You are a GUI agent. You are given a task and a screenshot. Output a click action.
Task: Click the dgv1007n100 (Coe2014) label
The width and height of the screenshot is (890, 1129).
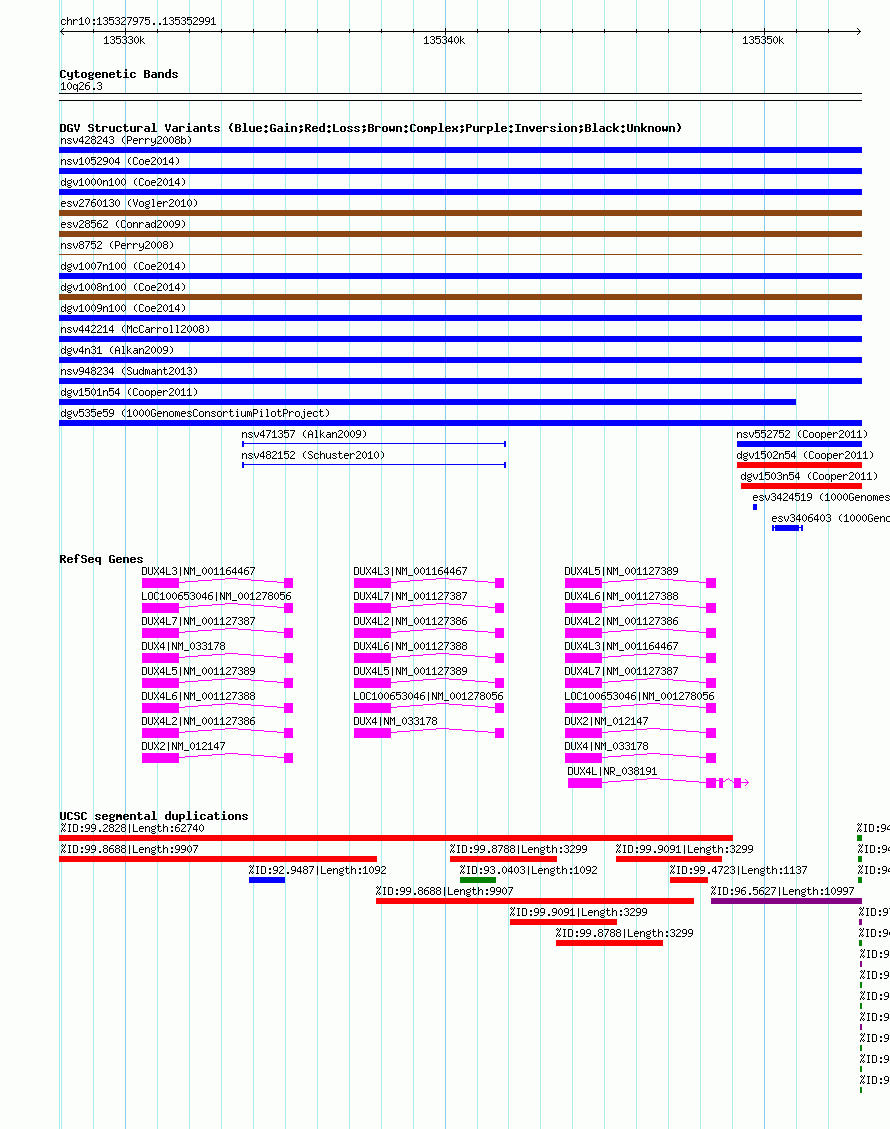coord(123,266)
